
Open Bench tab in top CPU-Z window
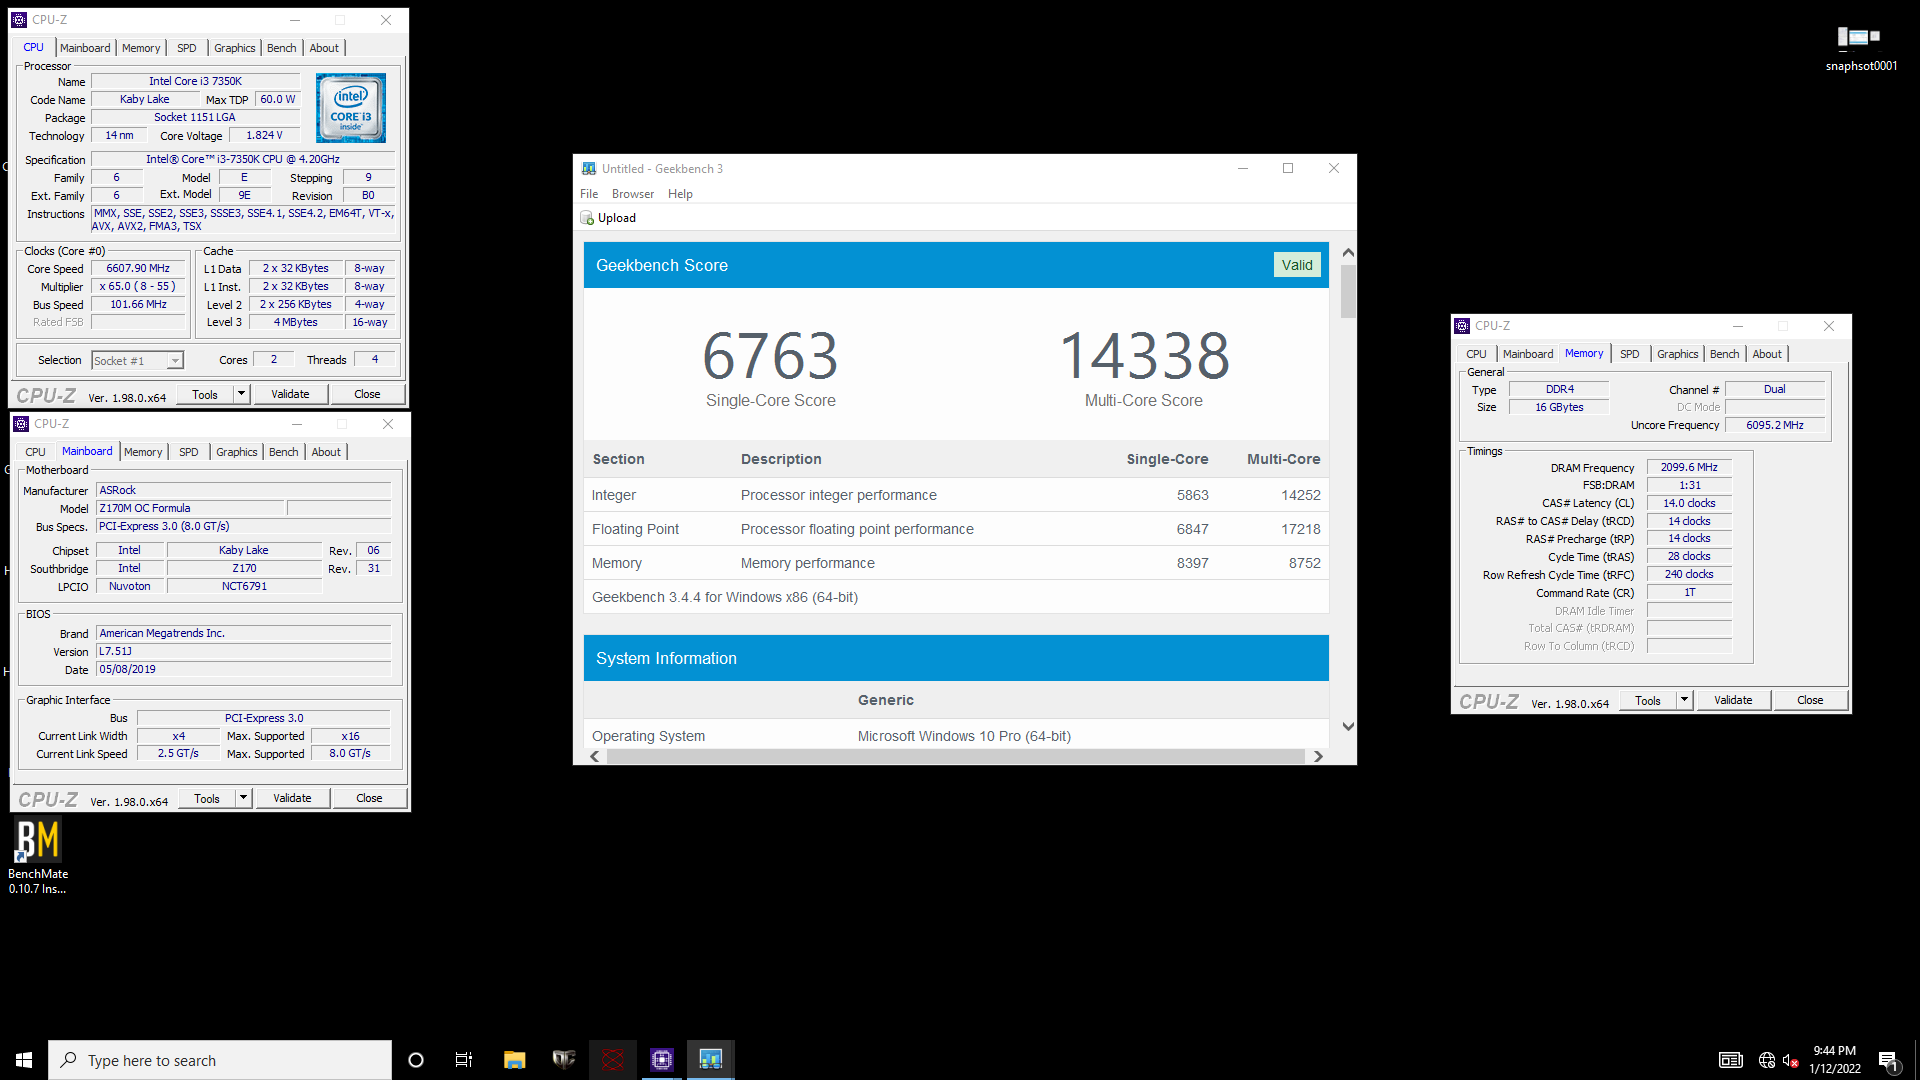pos(282,48)
